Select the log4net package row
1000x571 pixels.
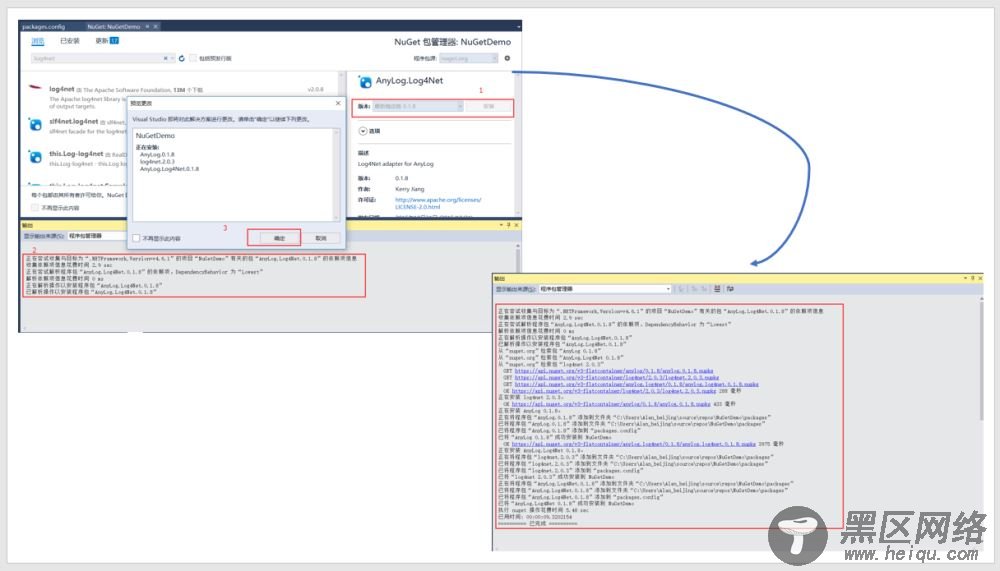182,97
